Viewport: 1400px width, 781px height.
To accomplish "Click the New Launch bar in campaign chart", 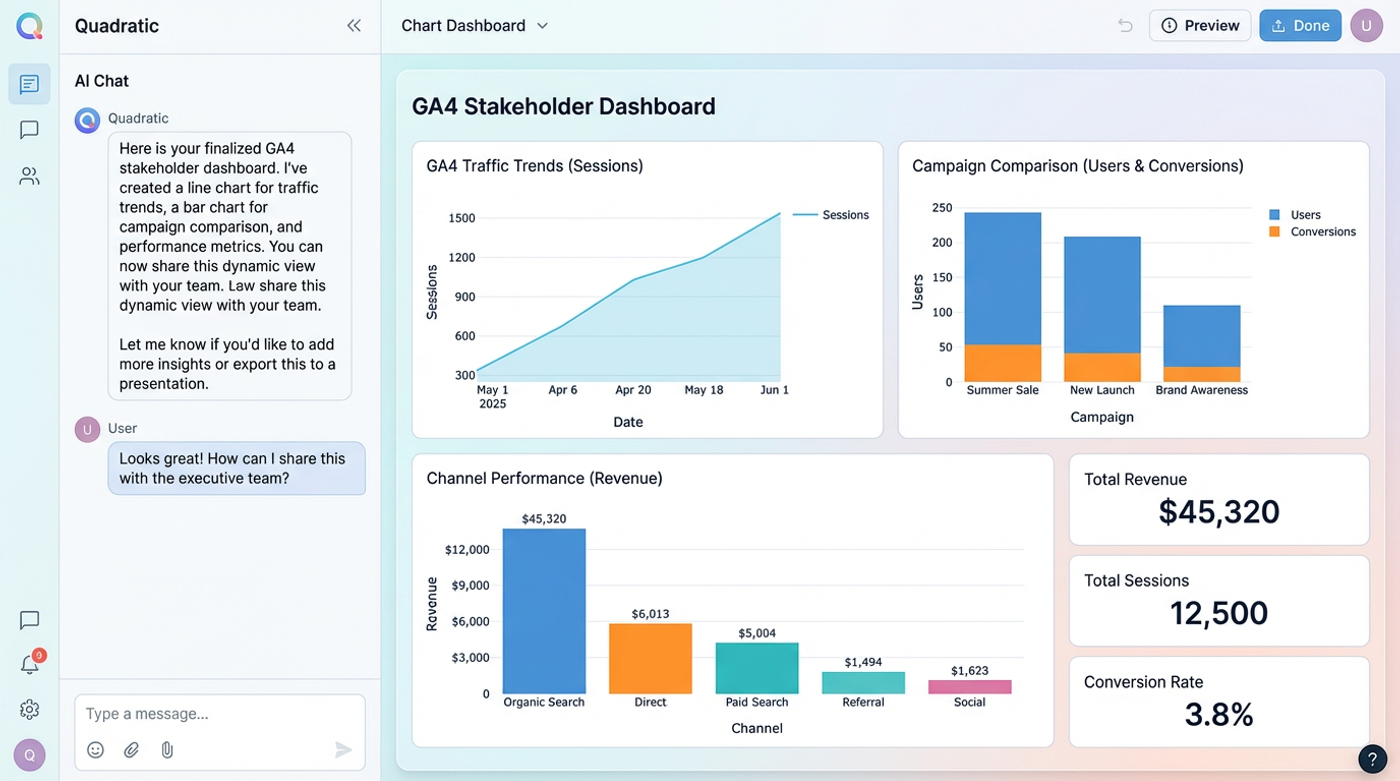I will 1102,309.
